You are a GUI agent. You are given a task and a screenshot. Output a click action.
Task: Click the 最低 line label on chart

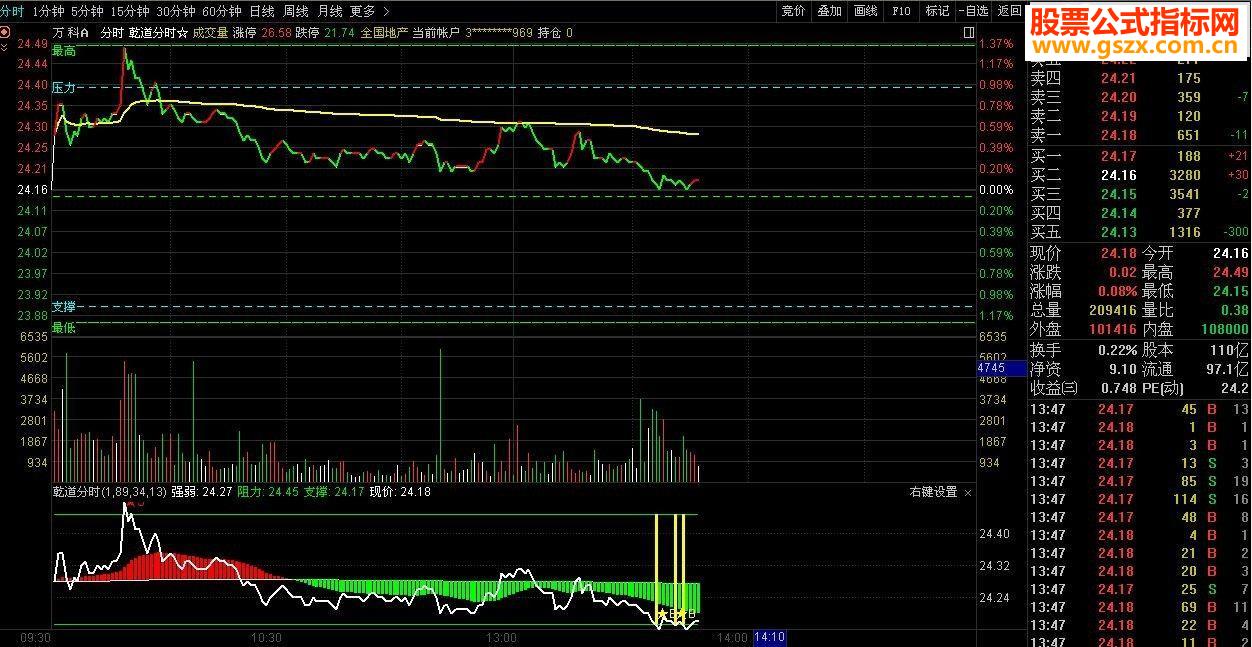pos(64,328)
